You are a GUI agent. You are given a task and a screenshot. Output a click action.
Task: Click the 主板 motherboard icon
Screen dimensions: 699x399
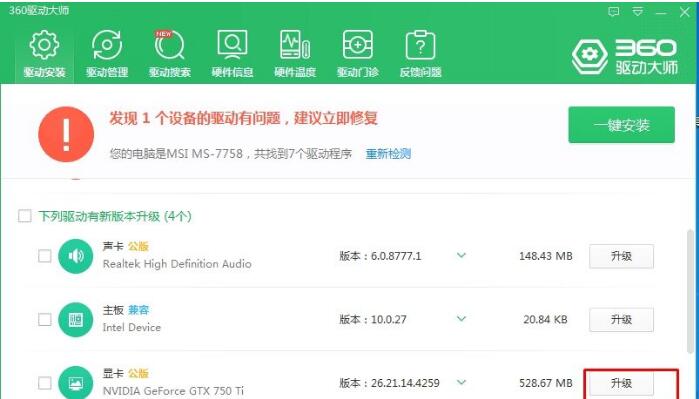click(x=75, y=319)
